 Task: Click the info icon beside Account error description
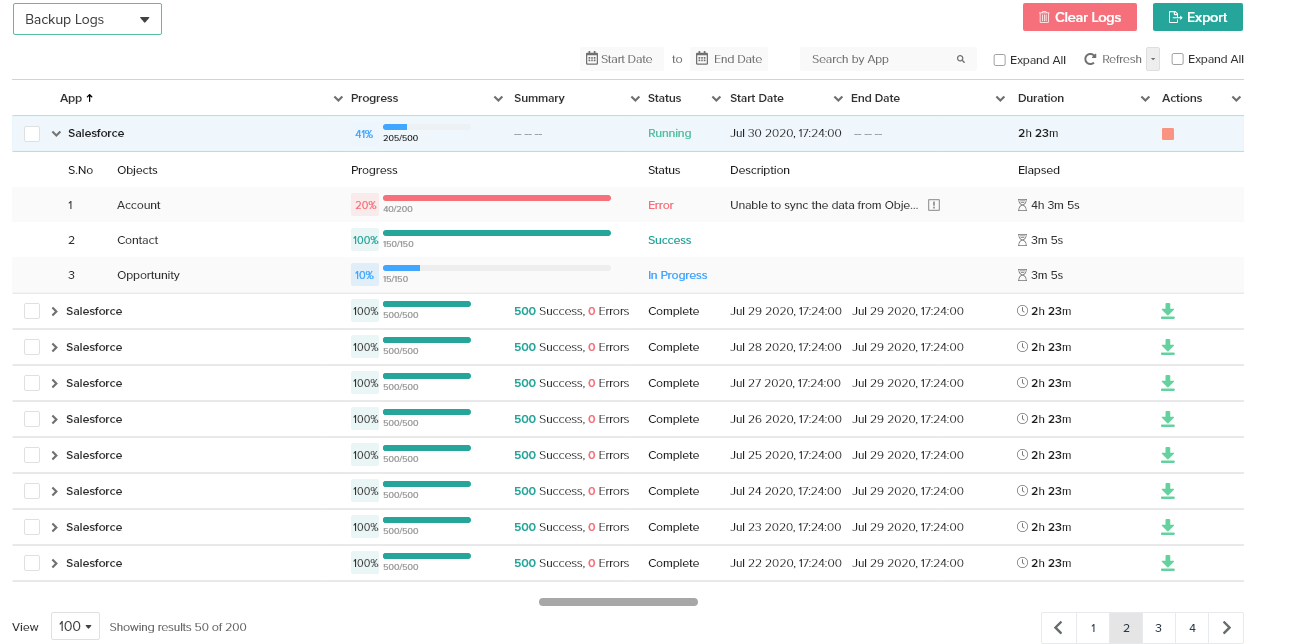click(x=934, y=205)
